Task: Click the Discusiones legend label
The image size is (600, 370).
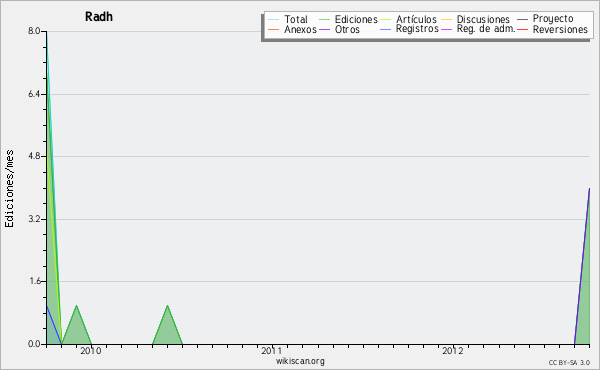Action: (483, 20)
